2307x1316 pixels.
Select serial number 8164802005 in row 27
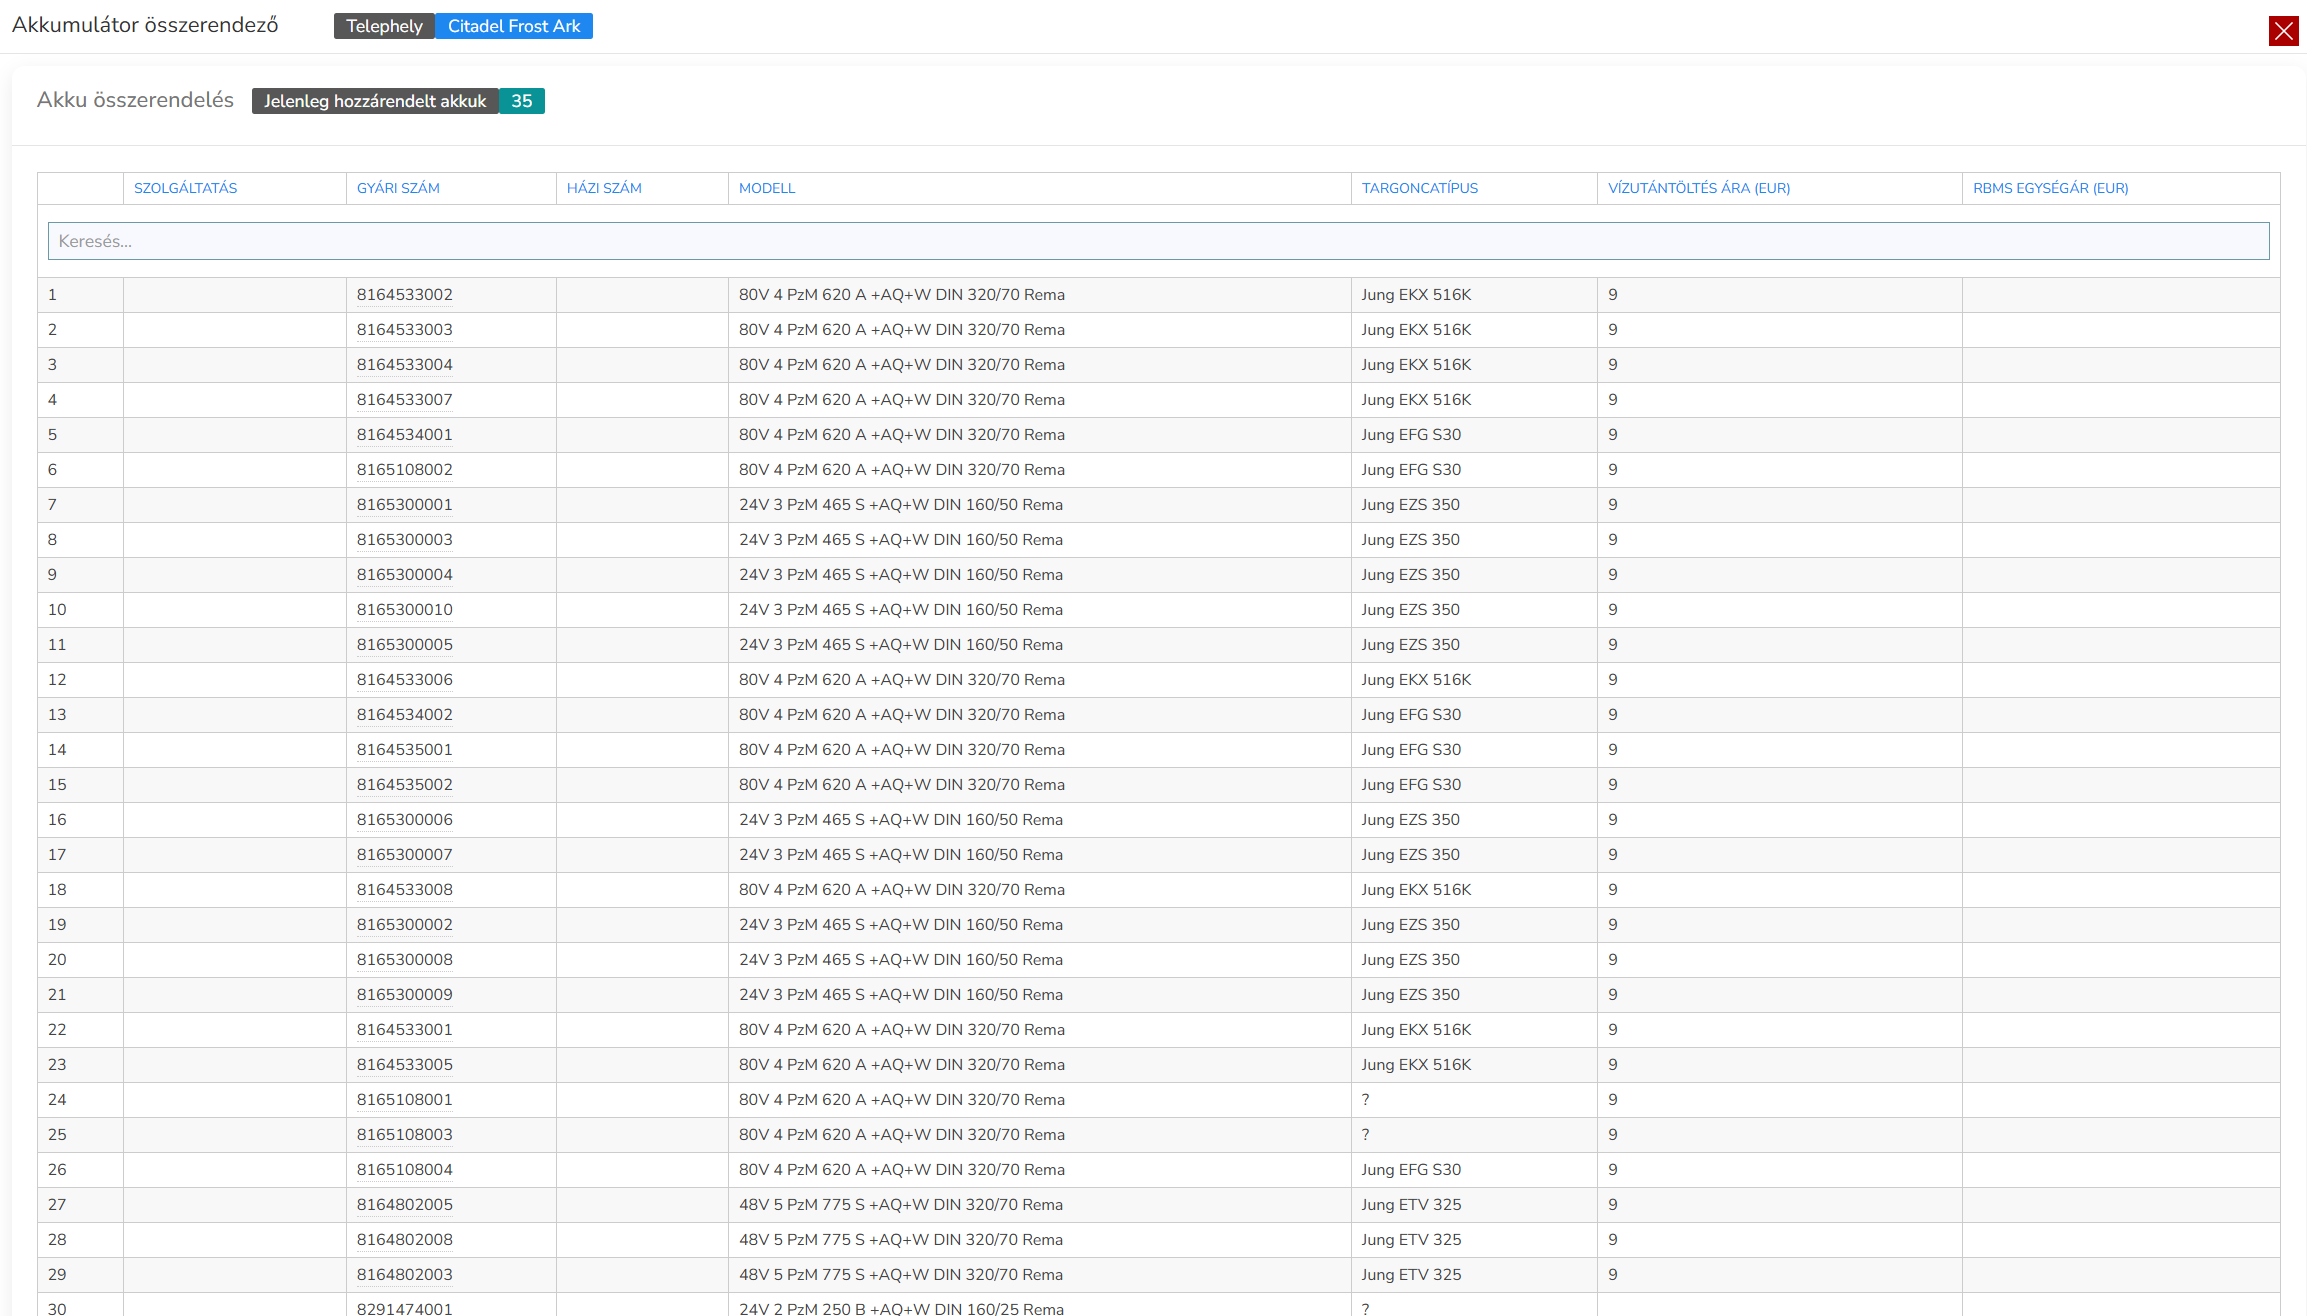[x=405, y=1204]
